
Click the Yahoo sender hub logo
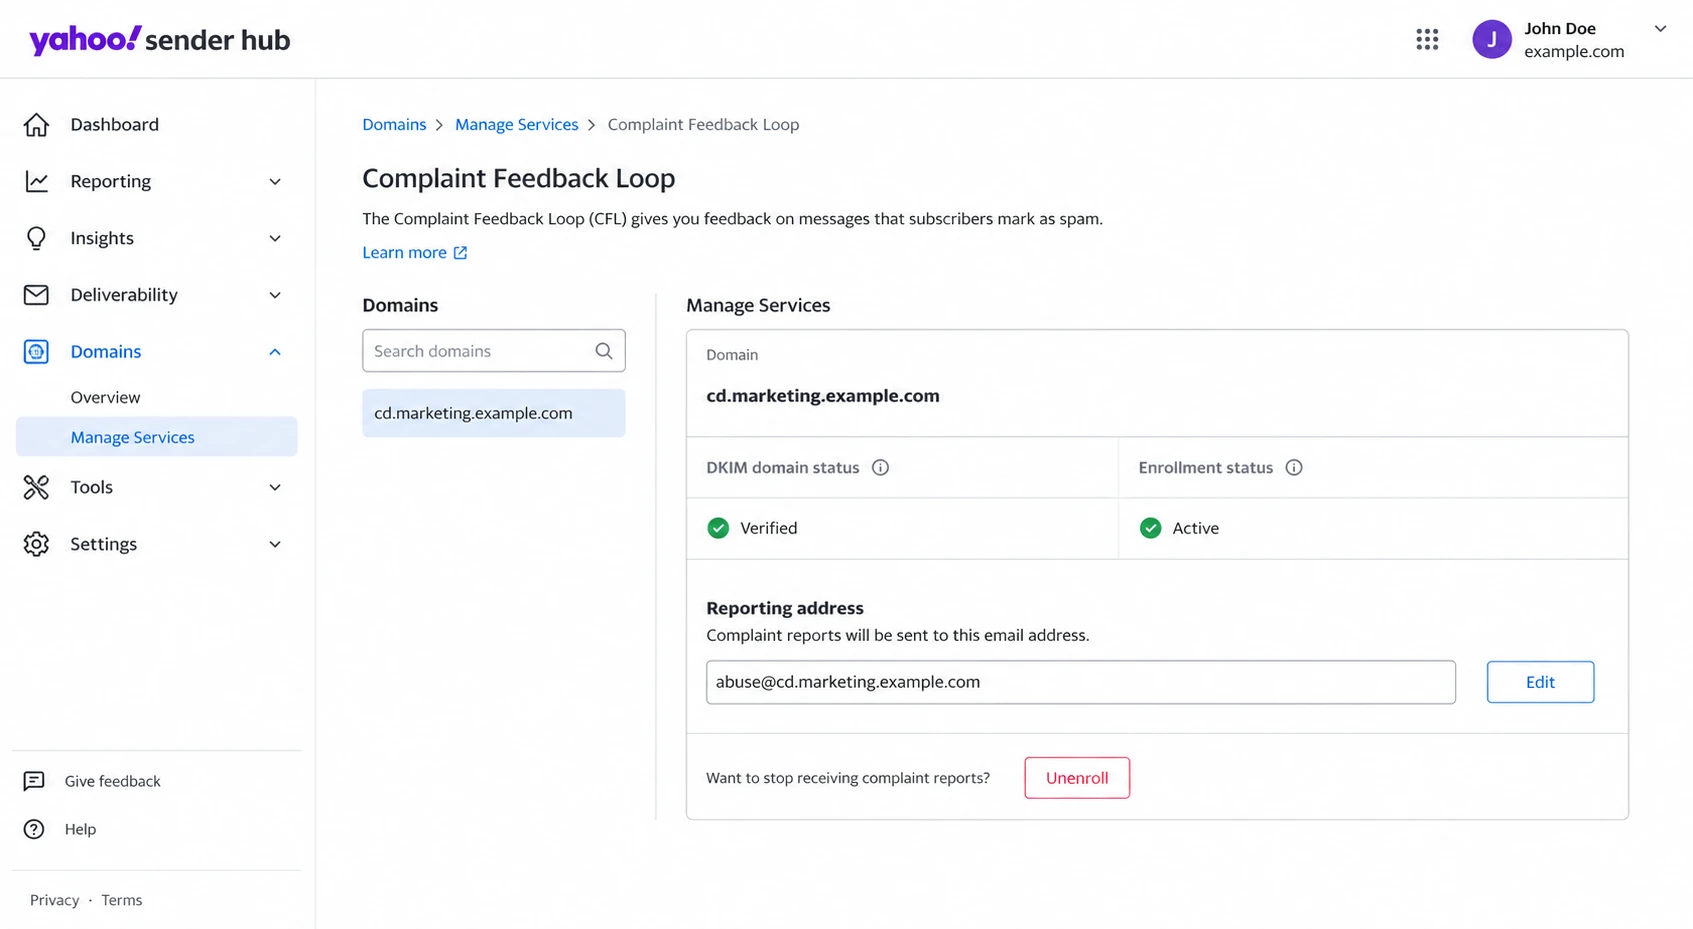pyautogui.click(x=160, y=40)
